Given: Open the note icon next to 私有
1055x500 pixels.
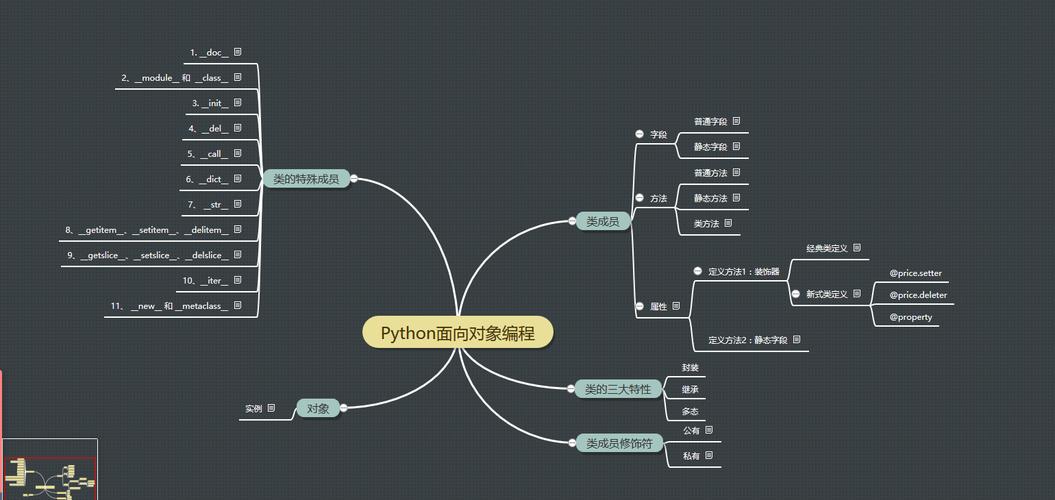Looking at the screenshot, I should click(709, 455).
